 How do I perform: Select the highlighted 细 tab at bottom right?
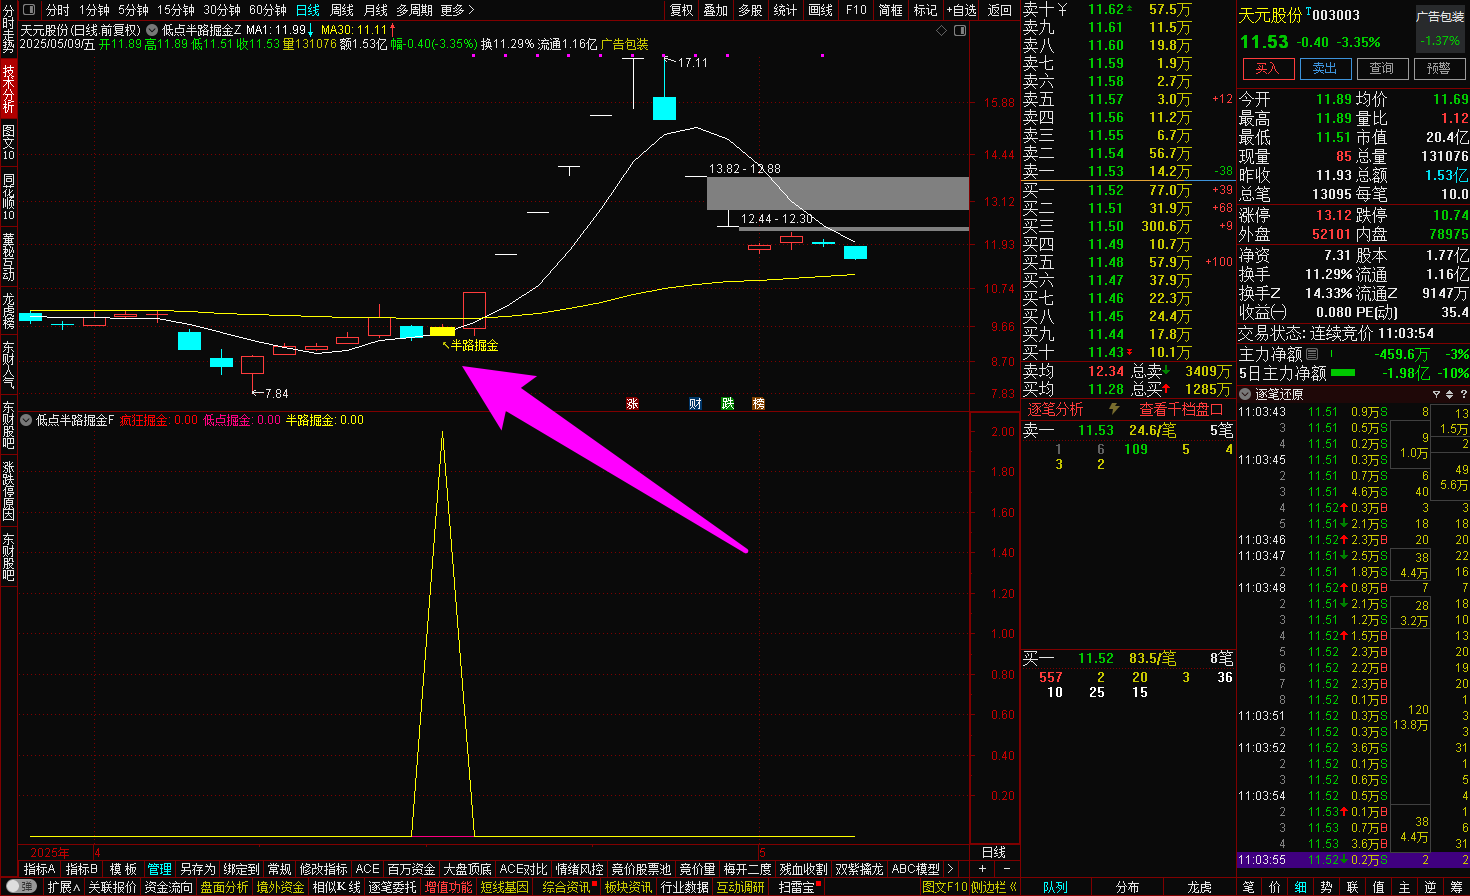(x=1300, y=887)
